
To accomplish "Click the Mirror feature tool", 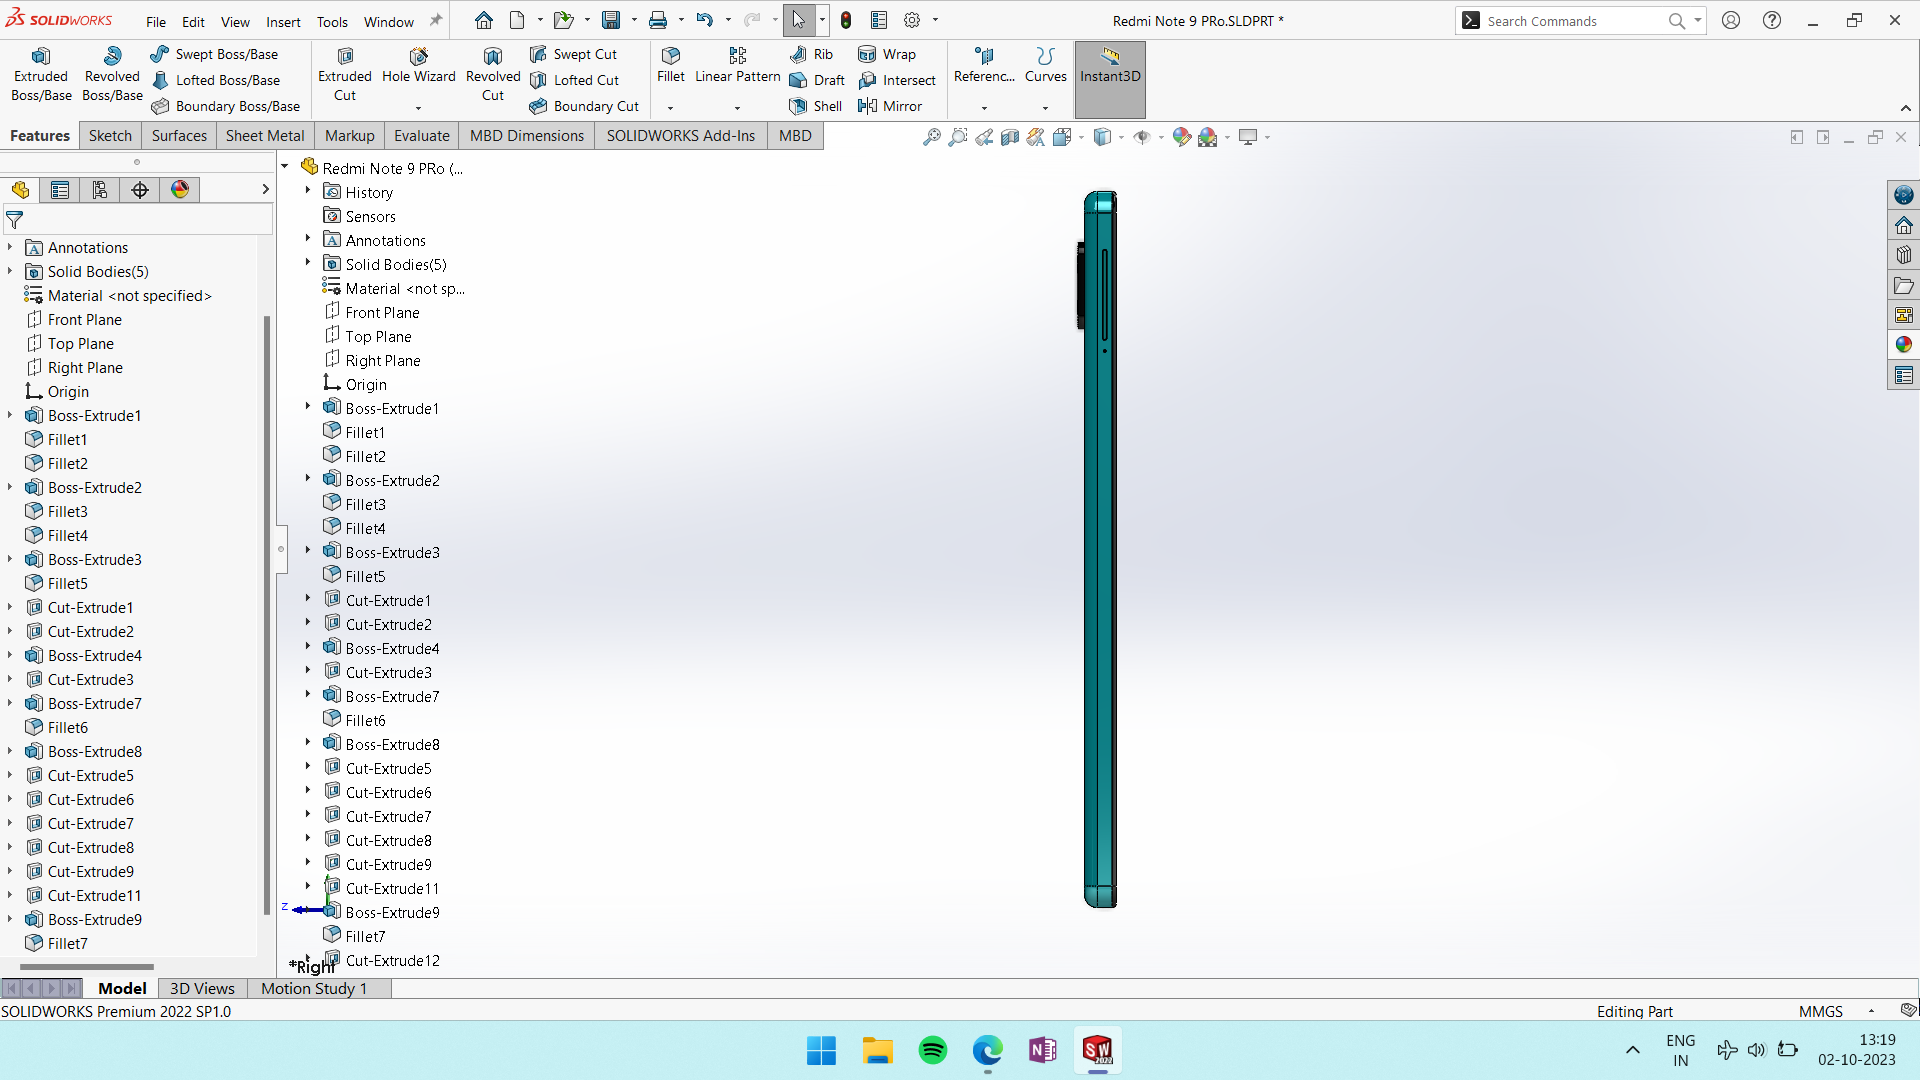I will (890, 106).
